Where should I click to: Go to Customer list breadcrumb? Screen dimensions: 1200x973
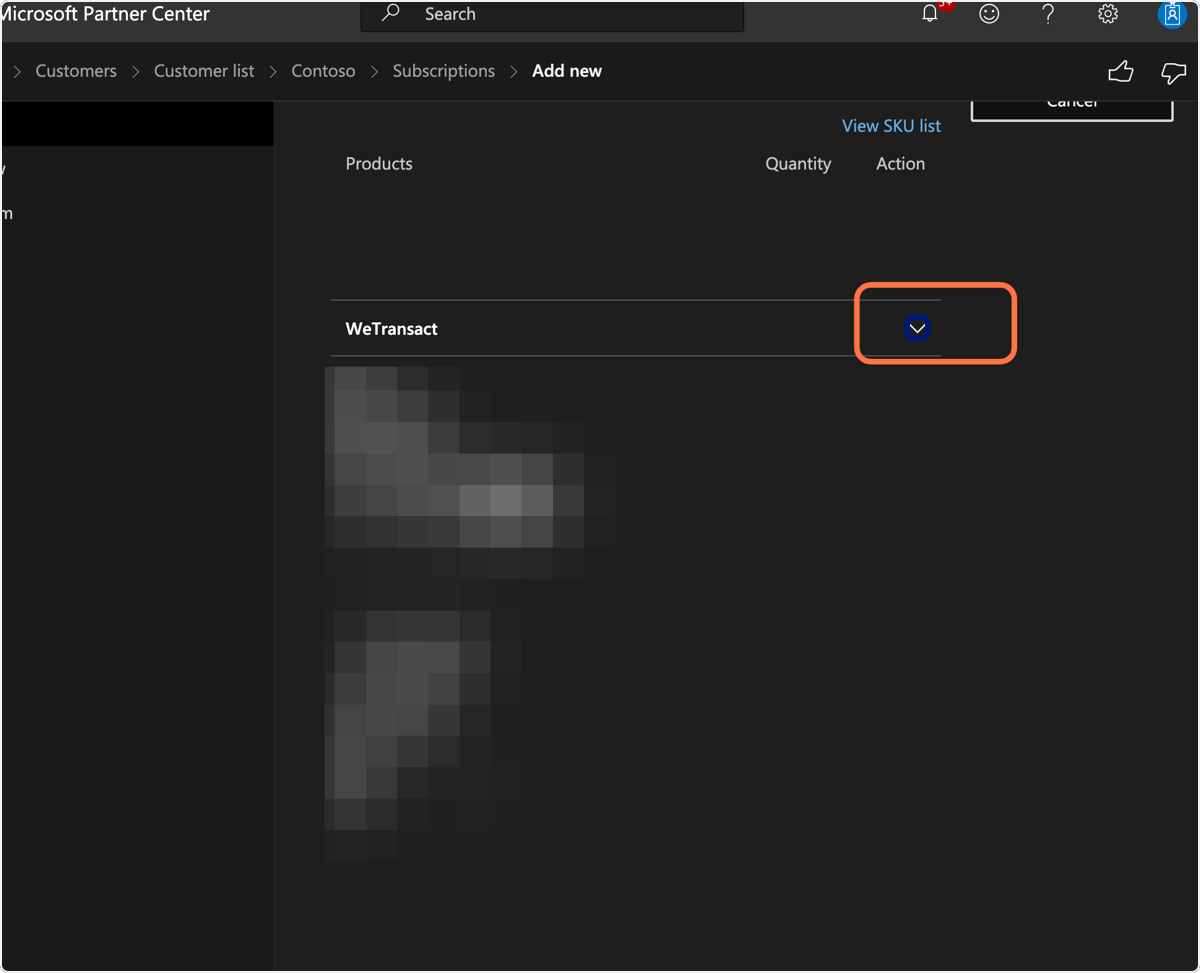click(x=204, y=71)
